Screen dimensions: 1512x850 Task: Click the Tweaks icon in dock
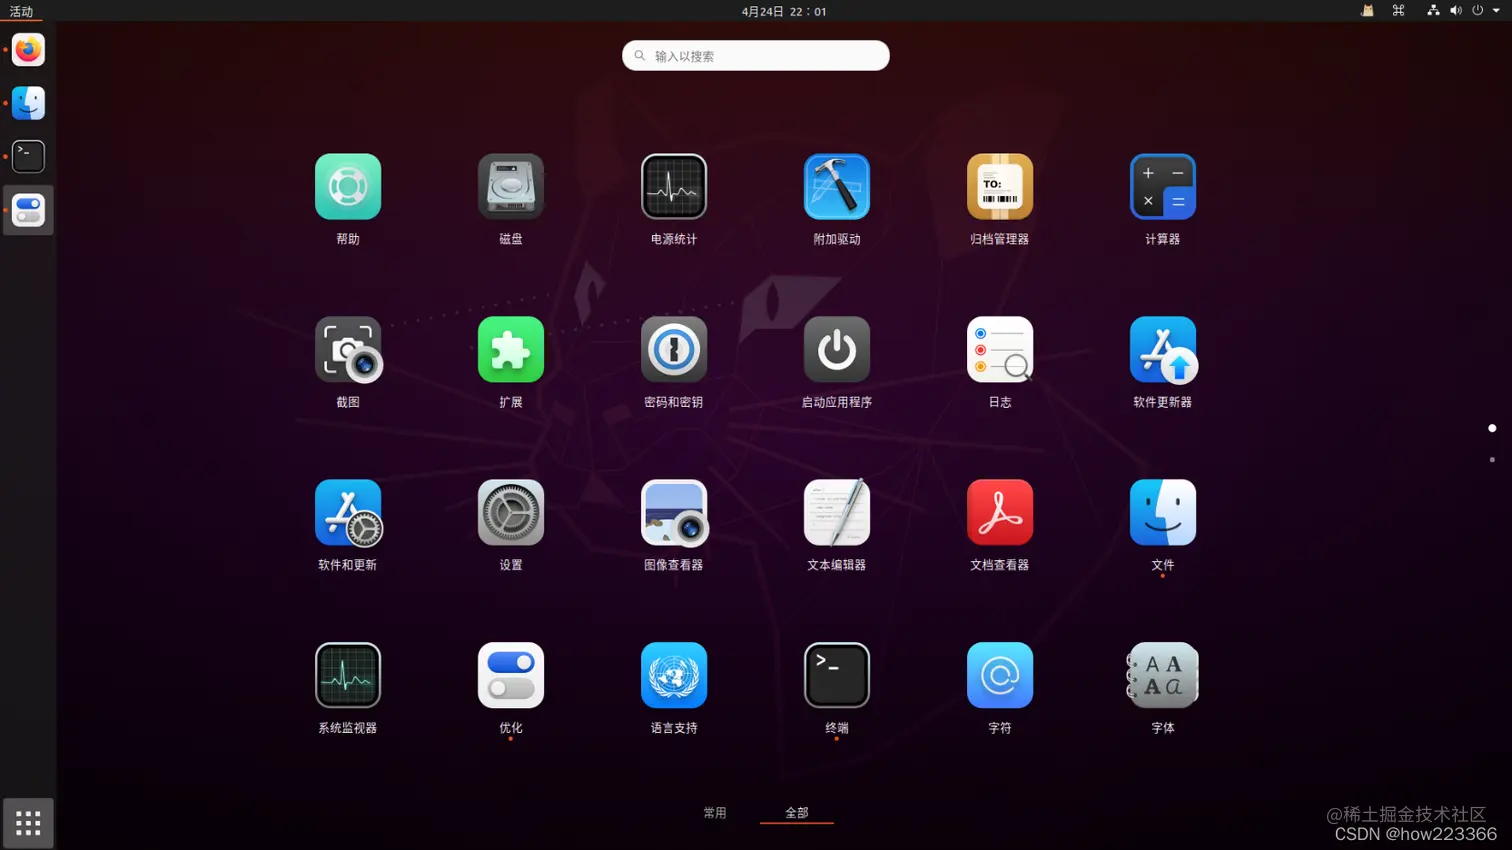(28, 210)
